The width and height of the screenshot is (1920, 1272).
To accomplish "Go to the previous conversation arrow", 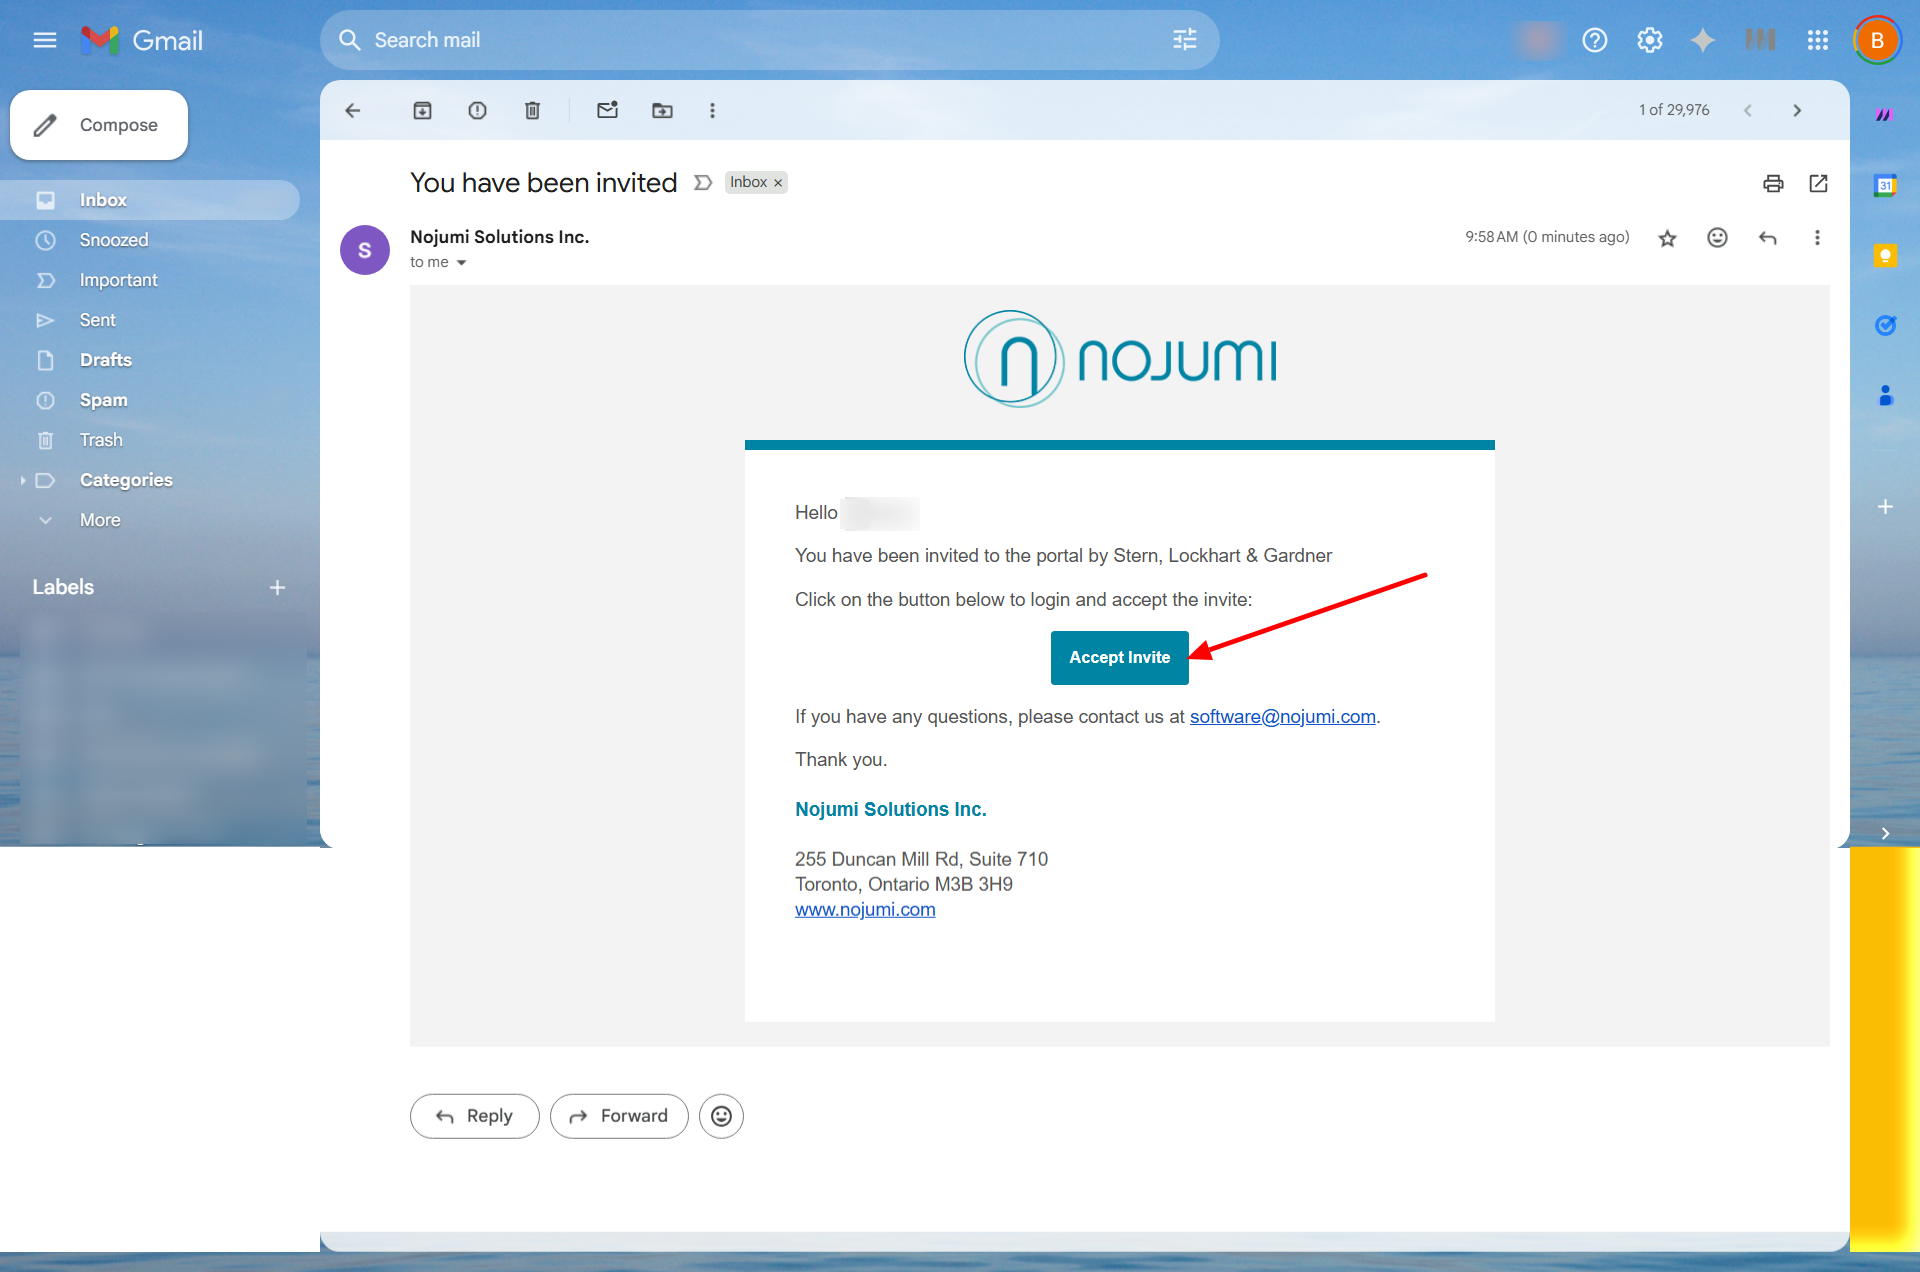I will [1748, 110].
